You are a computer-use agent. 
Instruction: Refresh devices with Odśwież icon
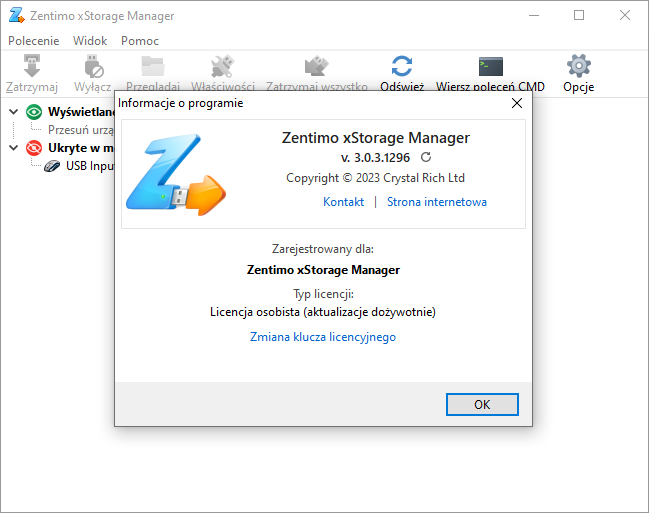pos(402,66)
